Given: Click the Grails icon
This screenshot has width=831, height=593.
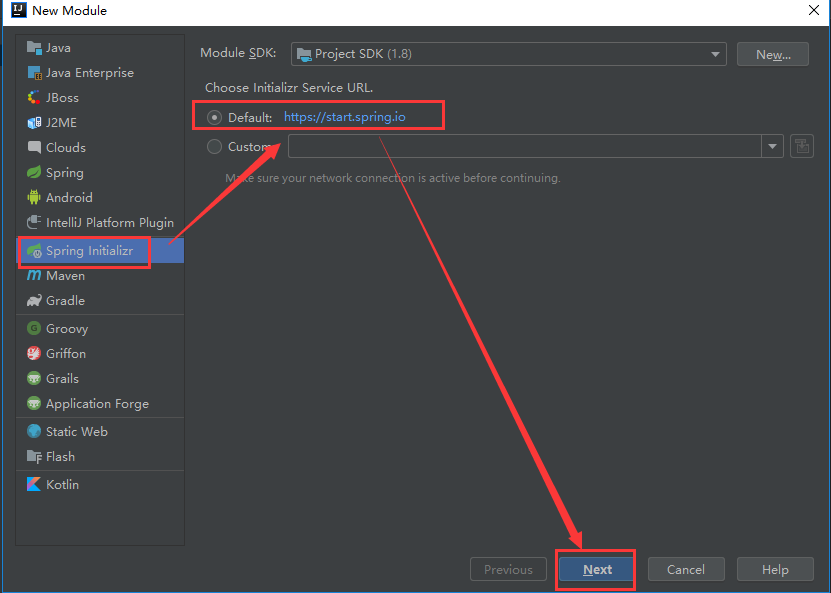Looking at the screenshot, I should click(x=34, y=378).
